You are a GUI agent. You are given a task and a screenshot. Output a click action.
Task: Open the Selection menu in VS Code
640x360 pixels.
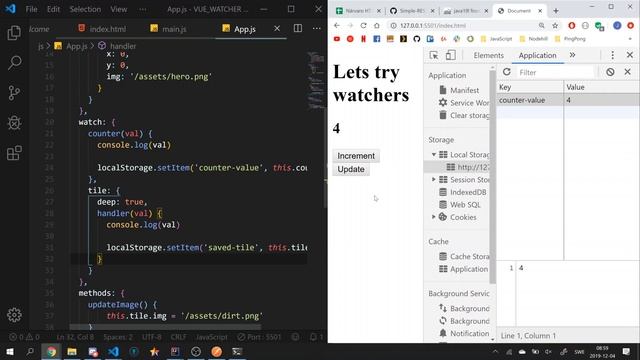pyautogui.click(x=85, y=9)
